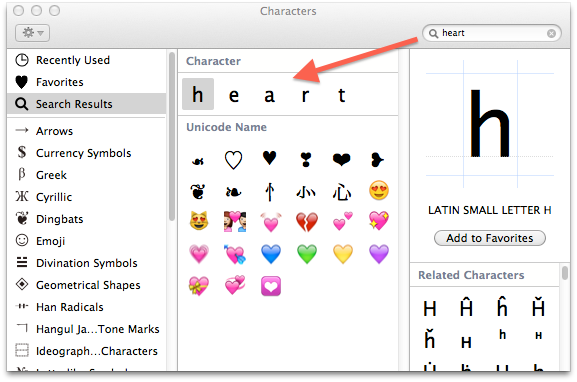
Task: Open the Dingbats category
Action: coord(87,219)
